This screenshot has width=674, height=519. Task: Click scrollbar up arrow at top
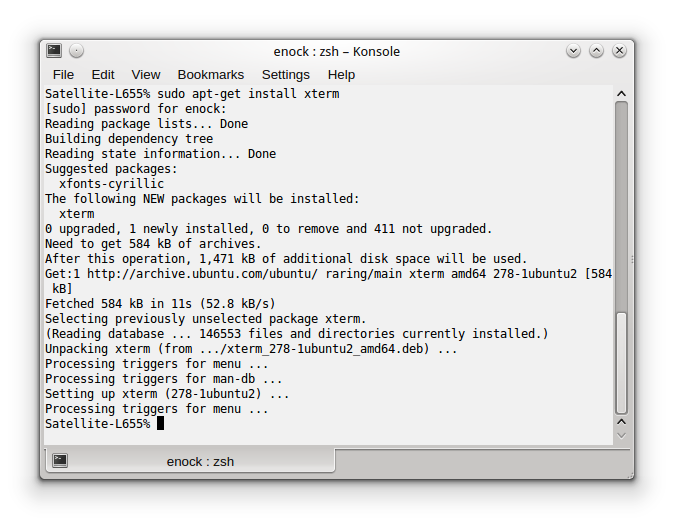(621, 93)
